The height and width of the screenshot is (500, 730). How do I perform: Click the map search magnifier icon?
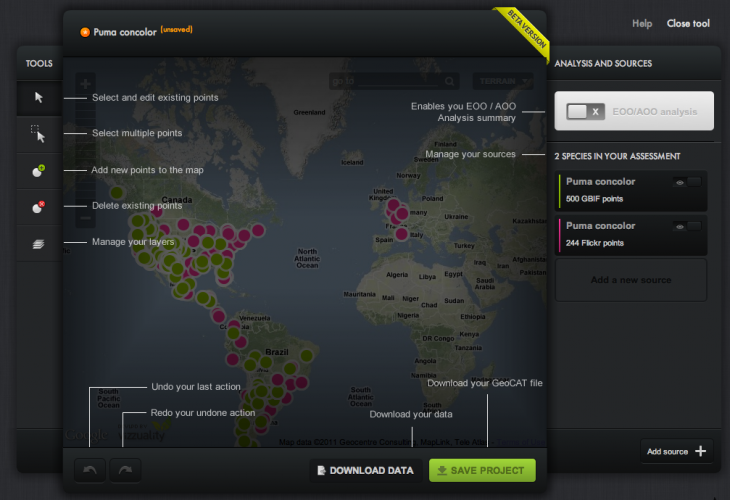[450, 81]
